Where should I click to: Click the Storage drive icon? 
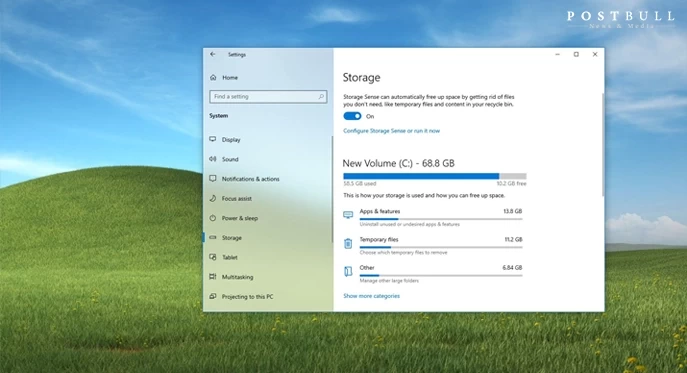213,238
